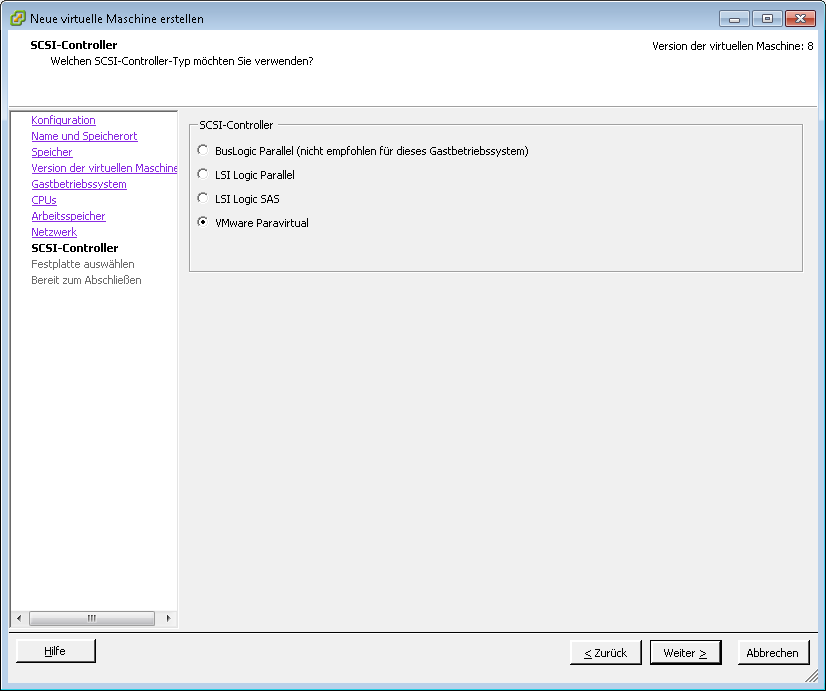Navigate to Gastbetriebssystem step
Image resolution: width=826 pixels, height=691 pixels.
click(79, 184)
